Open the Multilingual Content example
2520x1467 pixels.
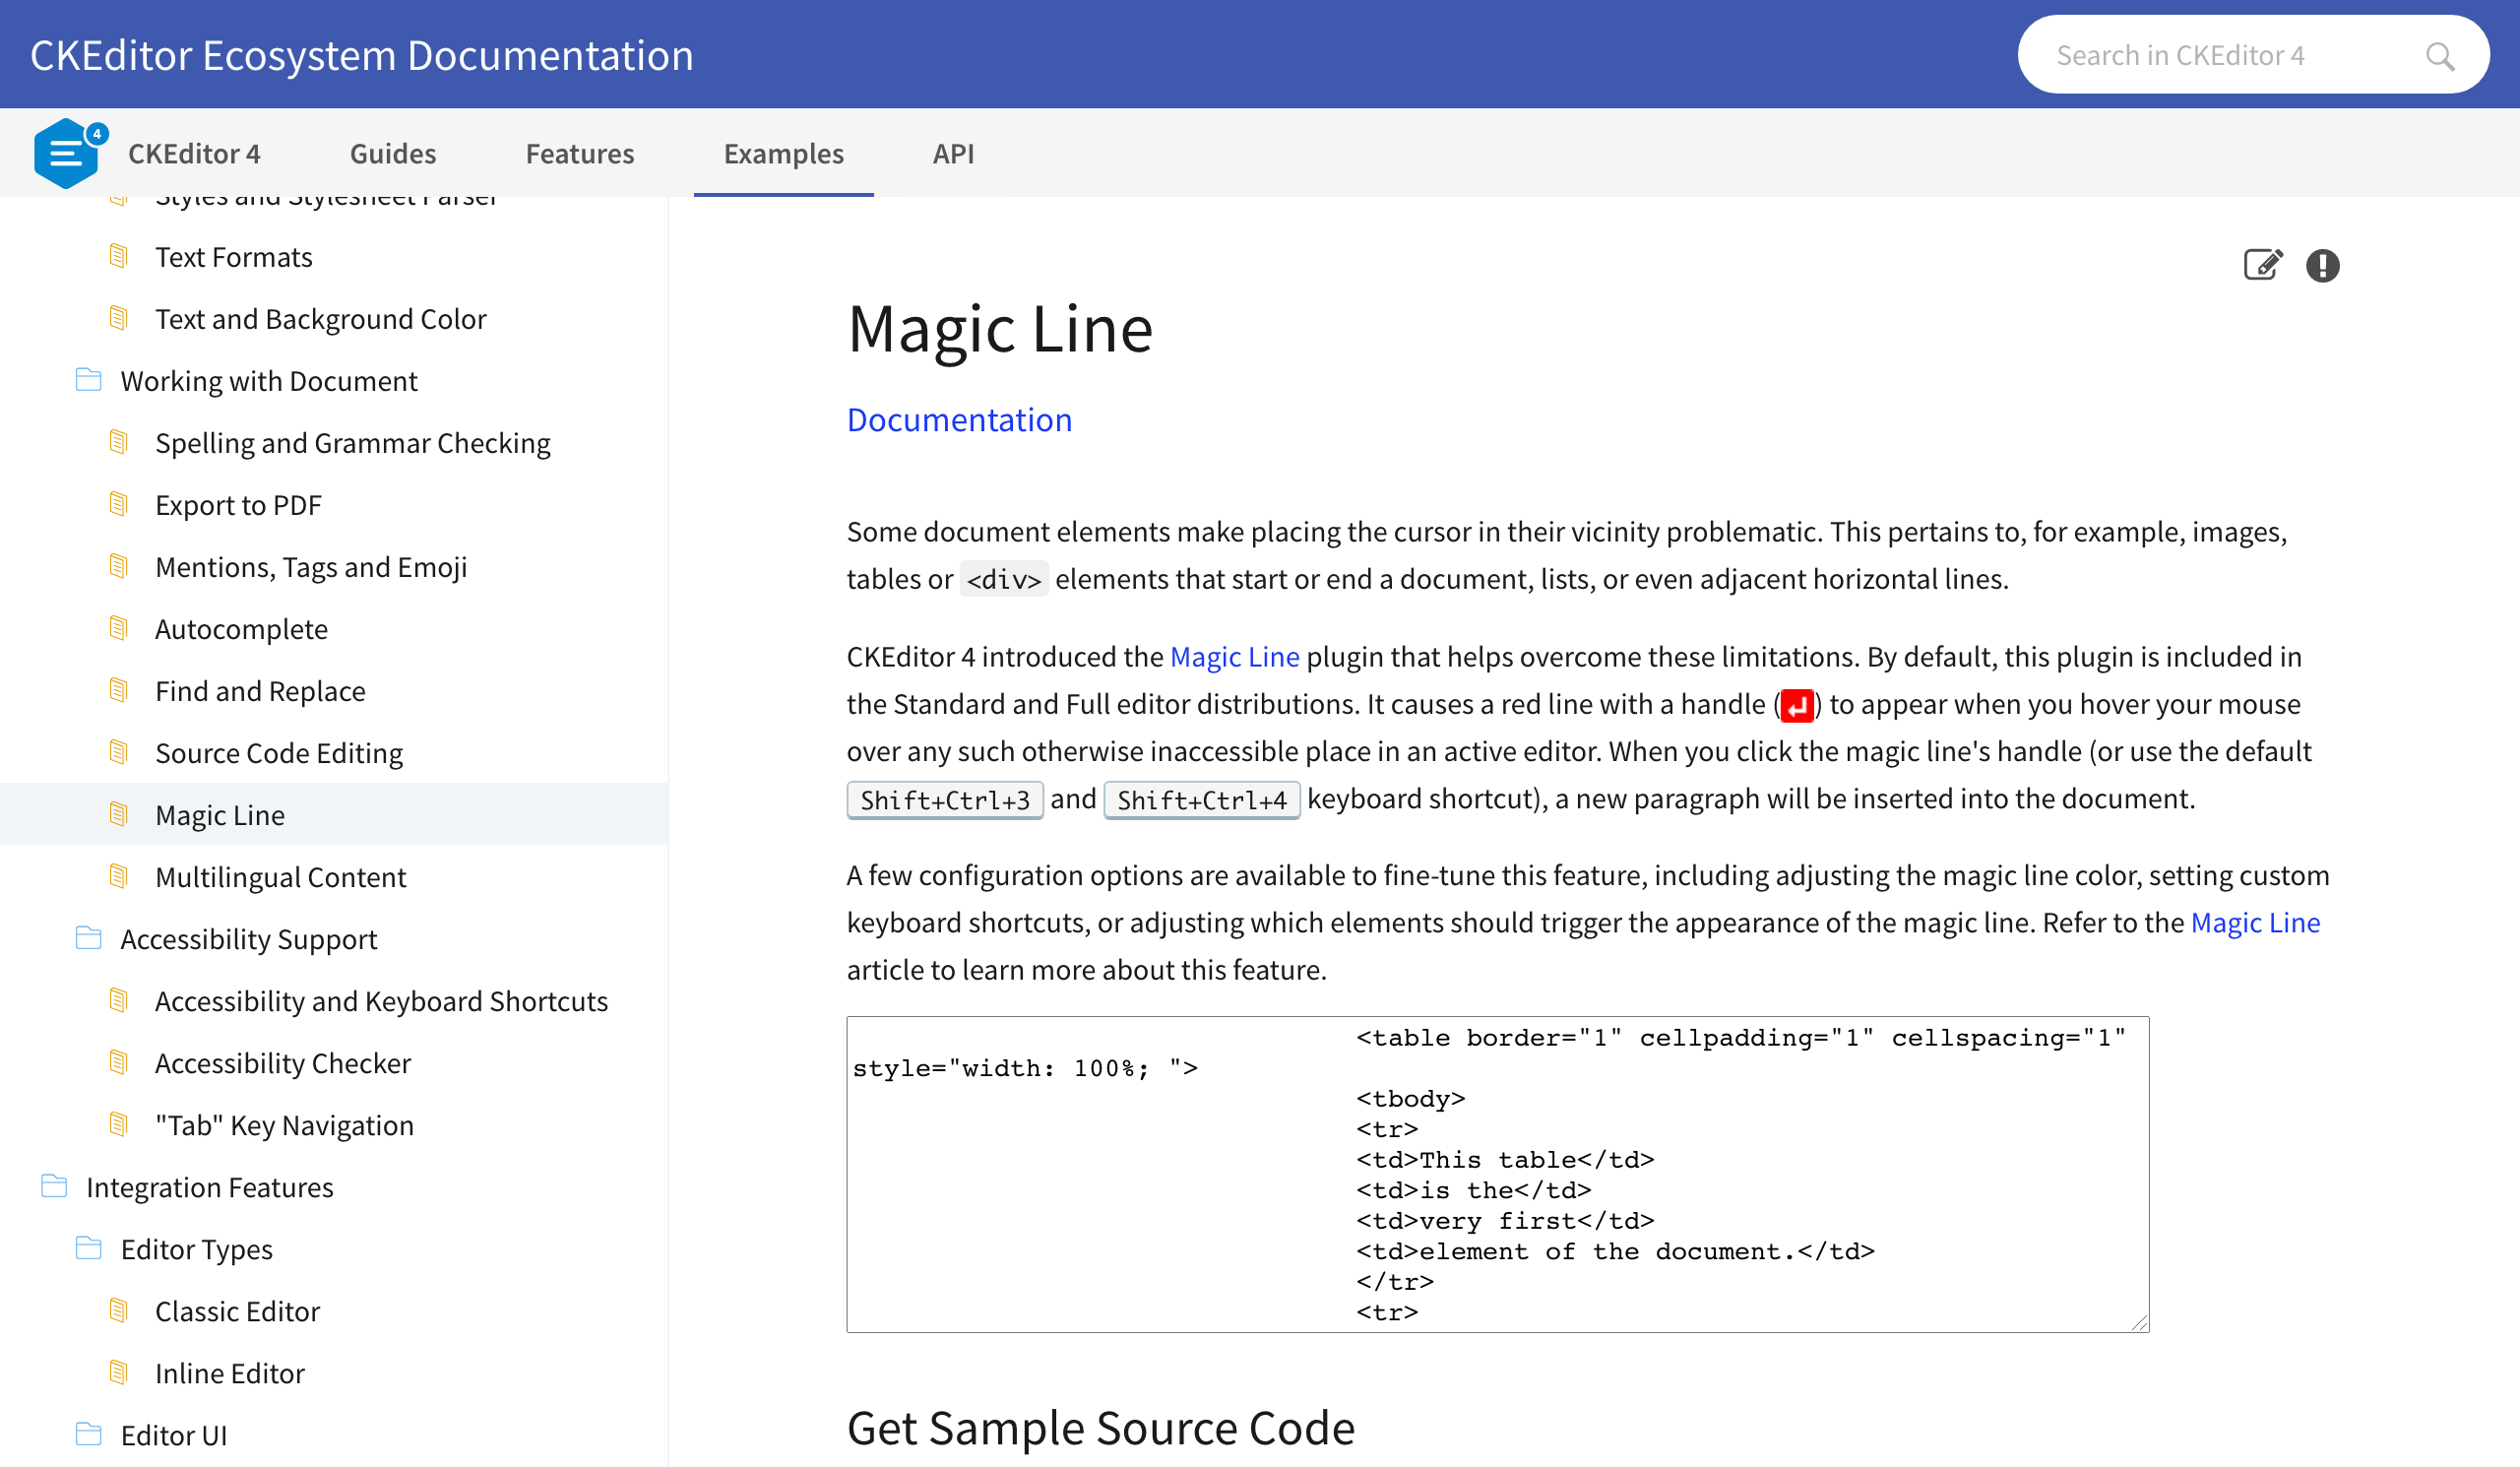click(x=281, y=877)
